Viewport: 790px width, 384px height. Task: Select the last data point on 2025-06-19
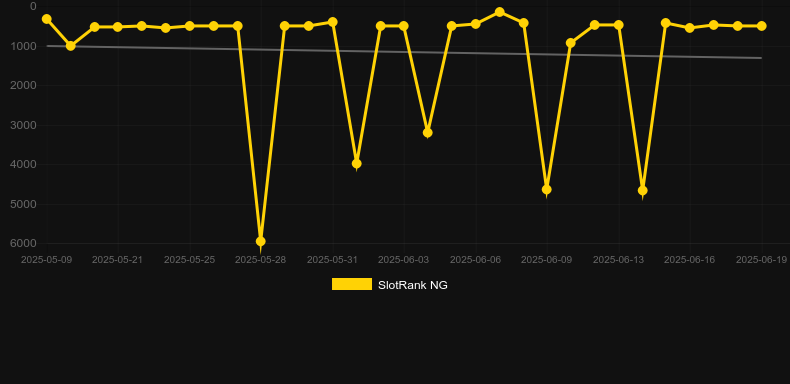point(761,26)
